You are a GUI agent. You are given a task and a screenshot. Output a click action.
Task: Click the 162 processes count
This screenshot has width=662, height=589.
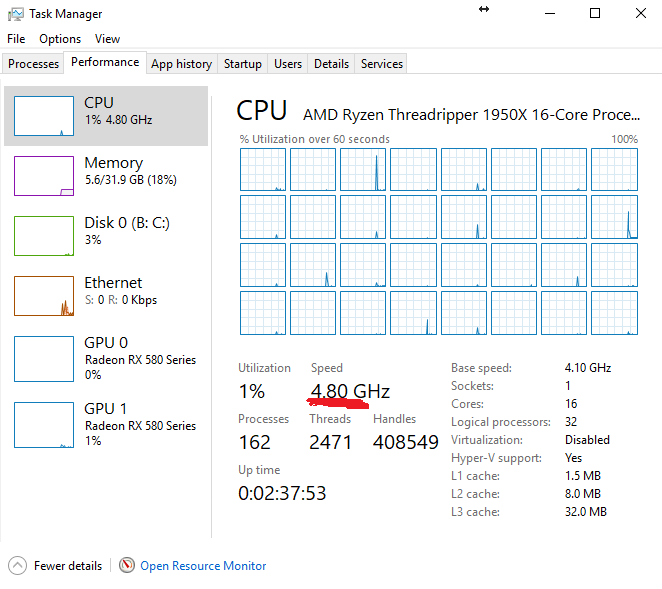255,442
